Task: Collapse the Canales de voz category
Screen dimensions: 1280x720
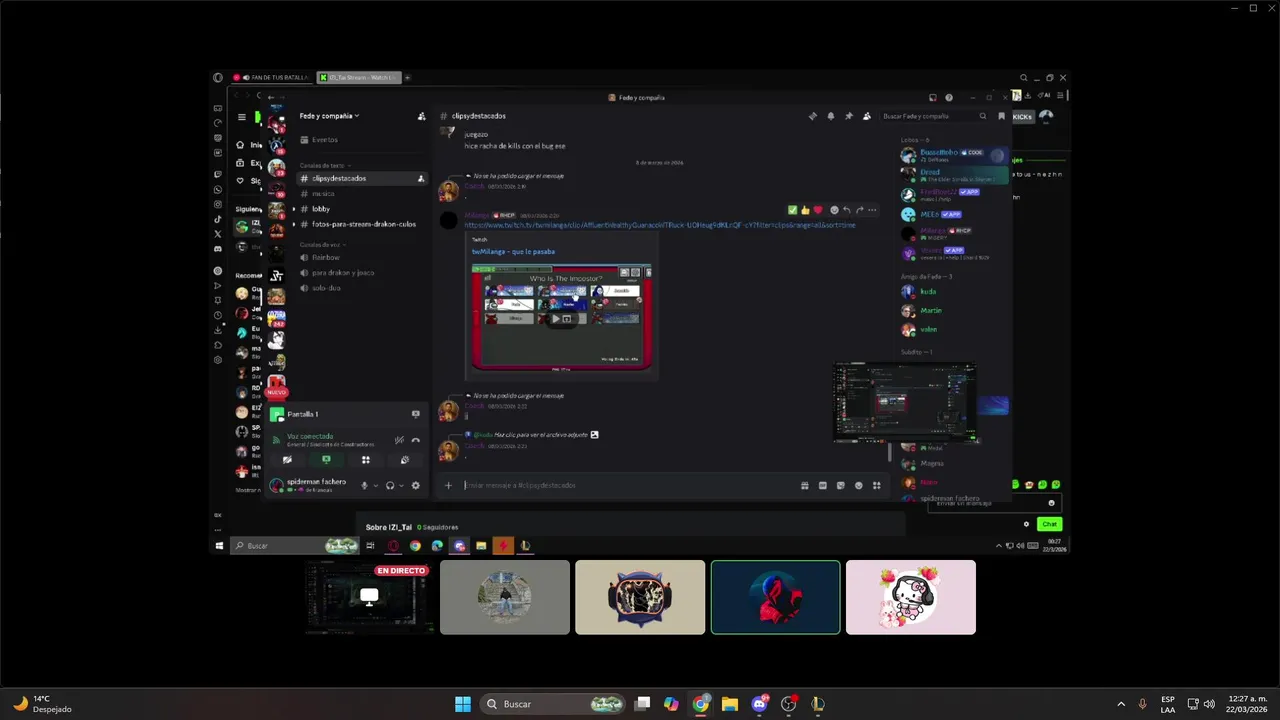Action: click(x=322, y=244)
